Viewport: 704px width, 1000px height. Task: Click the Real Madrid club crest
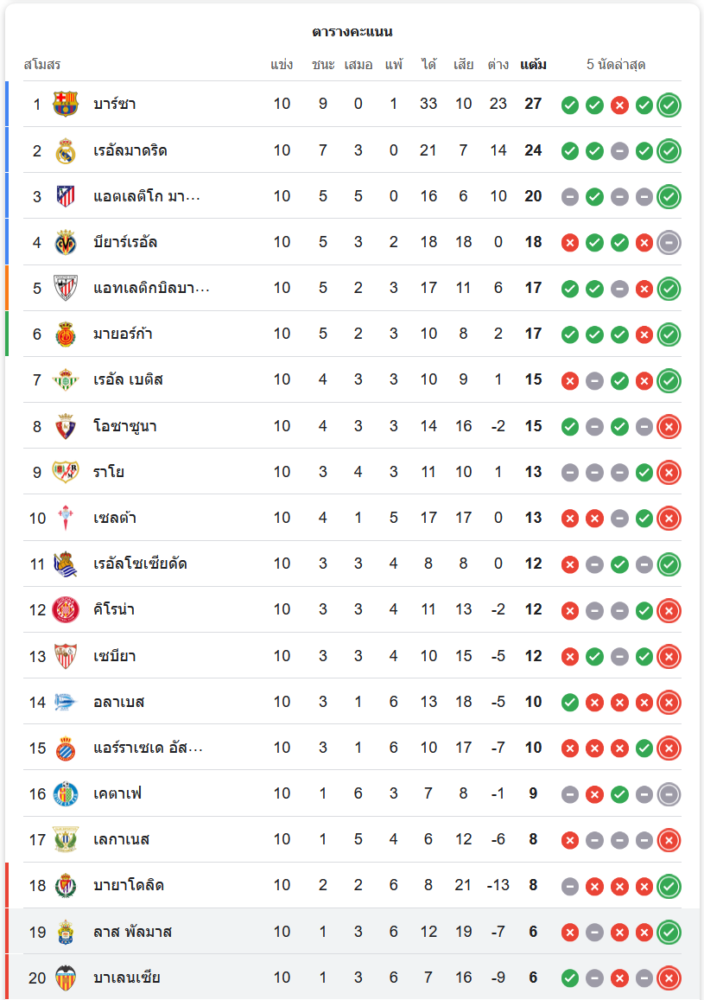click(x=66, y=150)
